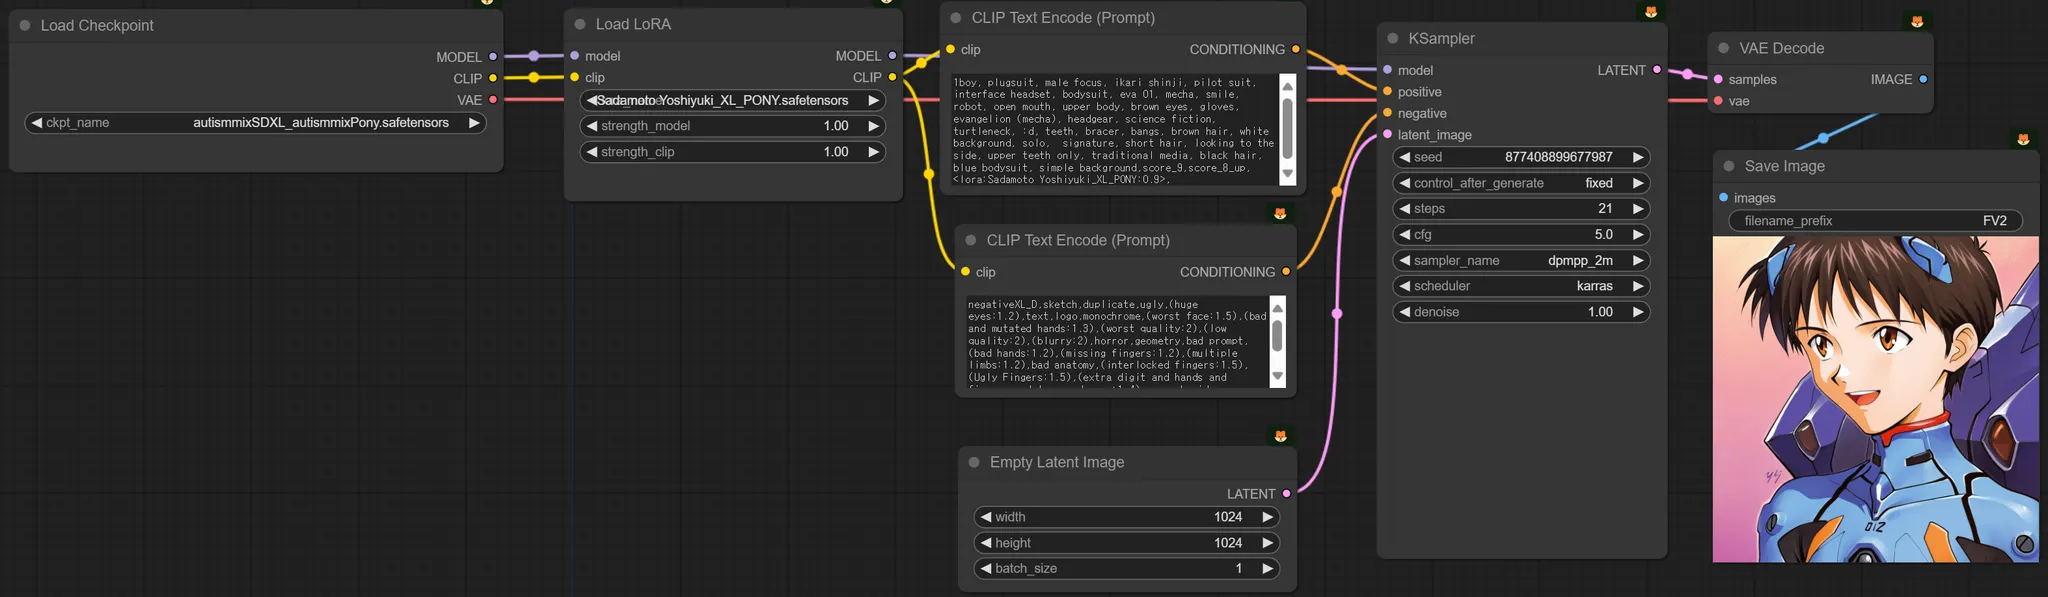The width and height of the screenshot is (2048, 597).
Task: Click the latent_image input port on KSampler
Action: pos(1388,134)
